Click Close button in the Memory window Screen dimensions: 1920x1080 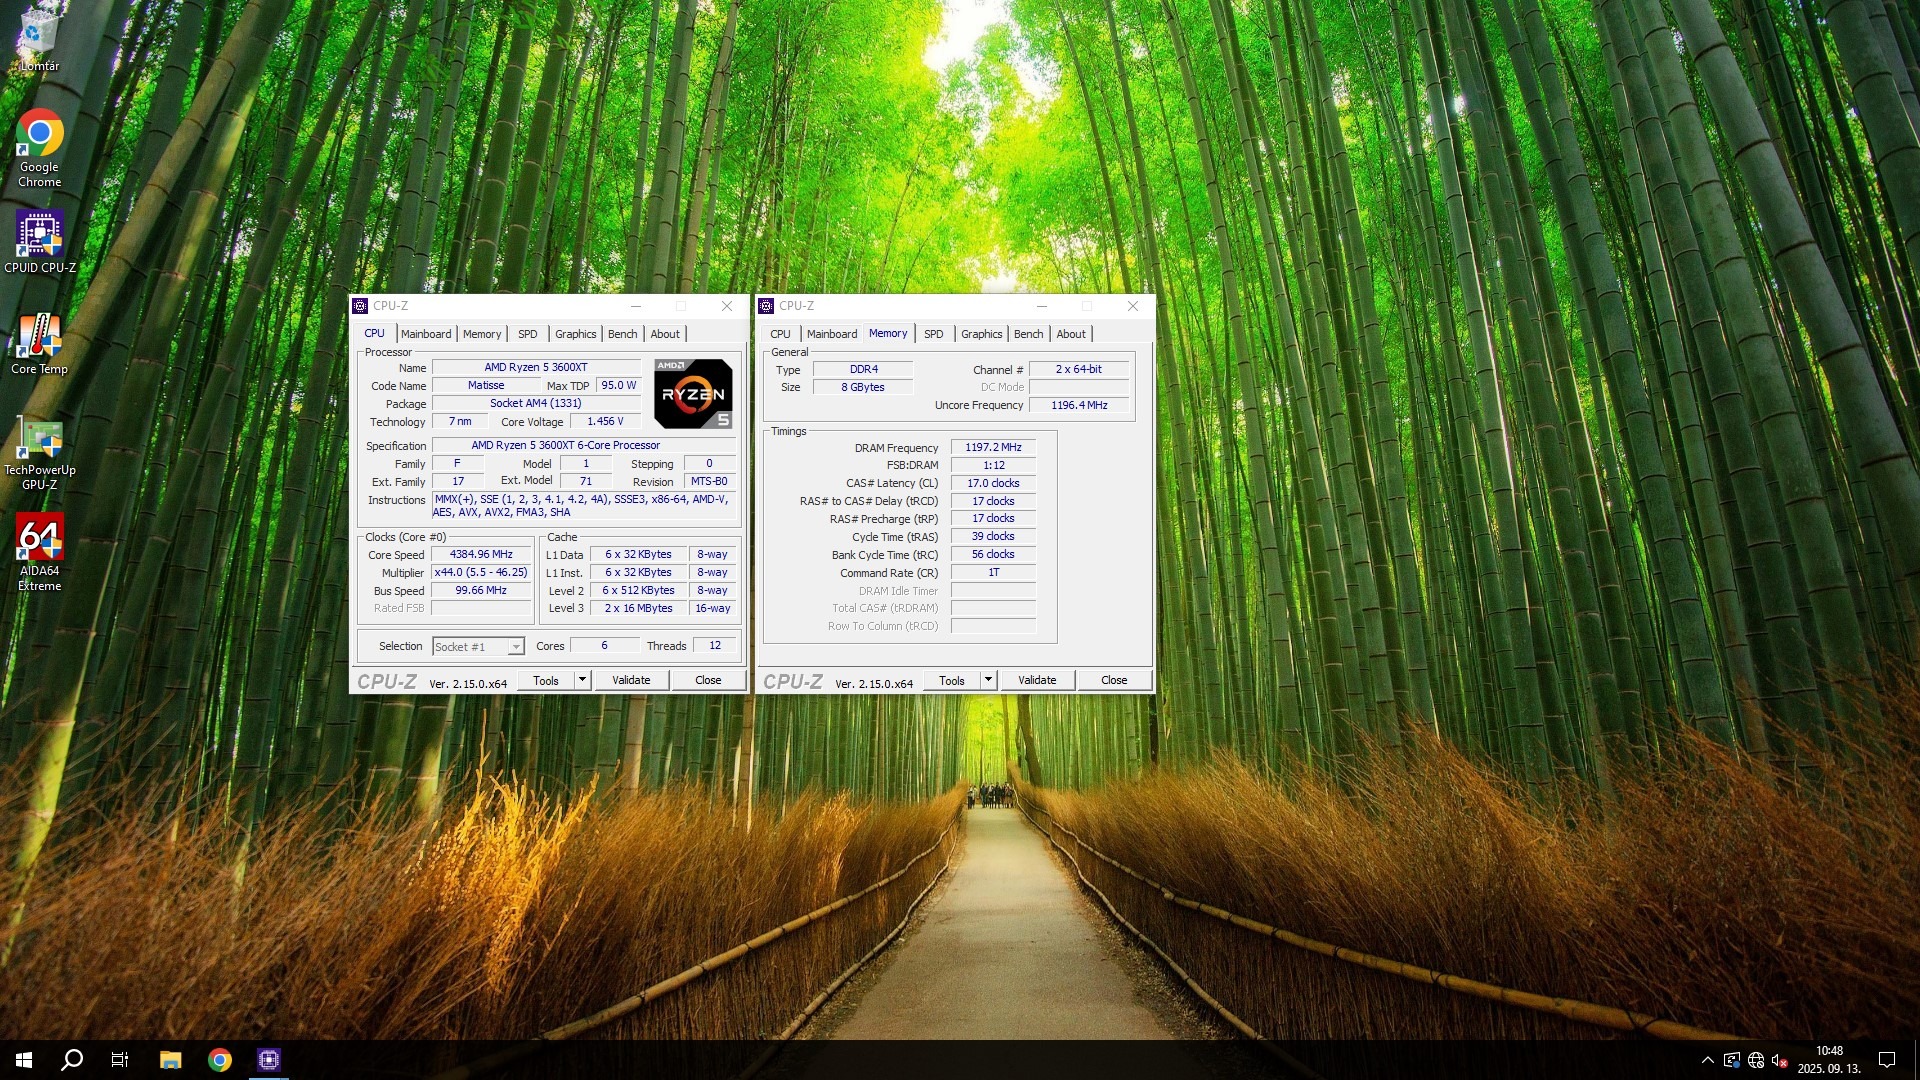1114,680
